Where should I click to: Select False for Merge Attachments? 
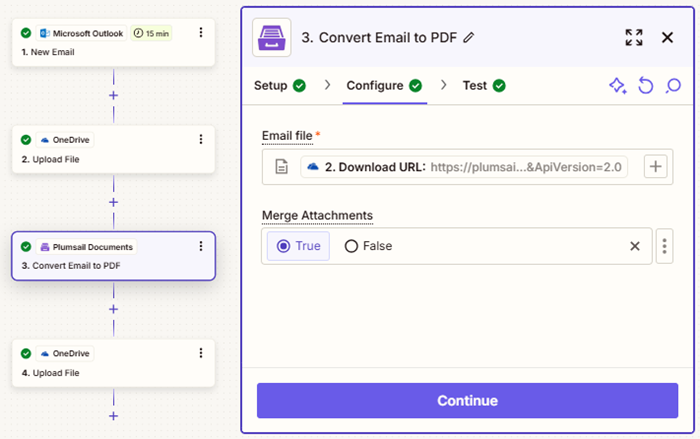(x=368, y=246)
